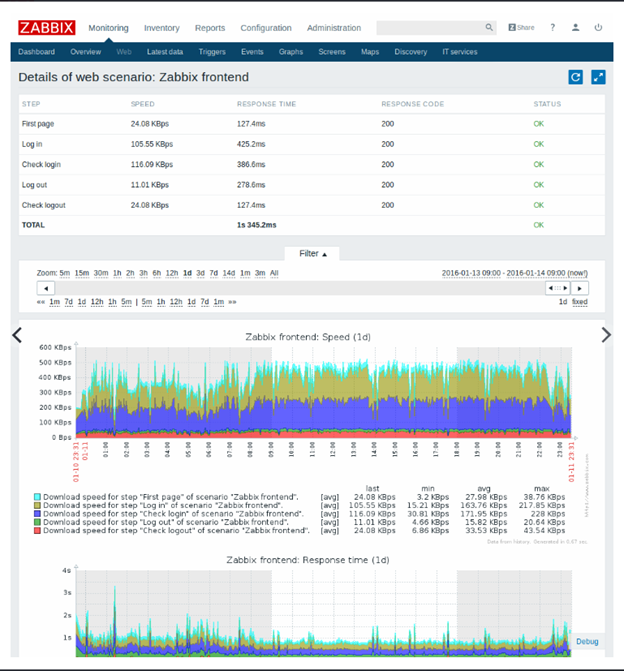Set zoom to All
The image size is (624, 671).
274,273
